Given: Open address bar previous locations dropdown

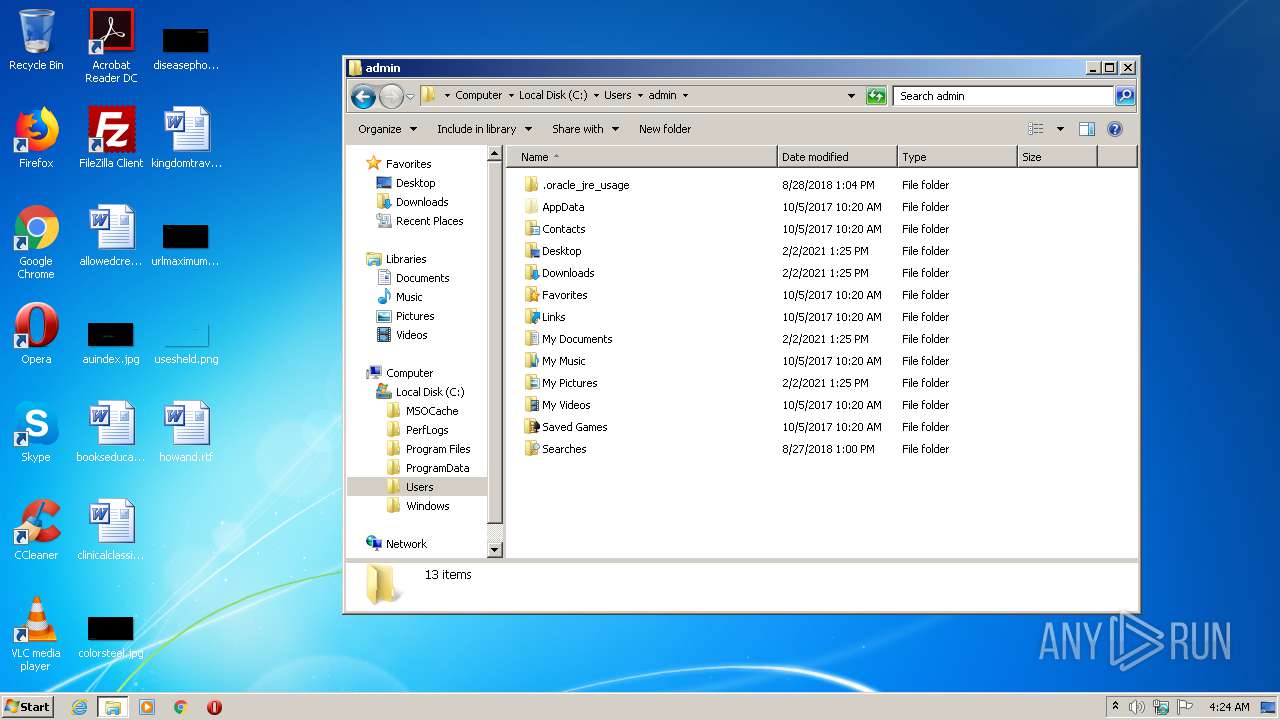Looking at the screenshot, I should click(x=851, y=96).
